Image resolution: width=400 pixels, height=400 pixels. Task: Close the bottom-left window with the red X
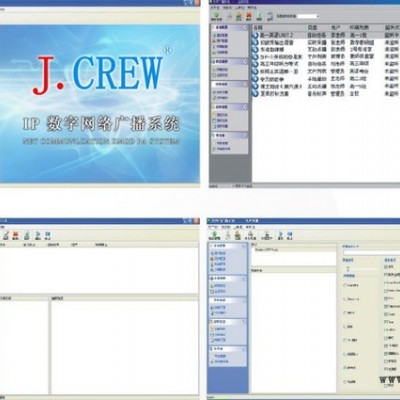pyautogui.click(x=197, y=221)
